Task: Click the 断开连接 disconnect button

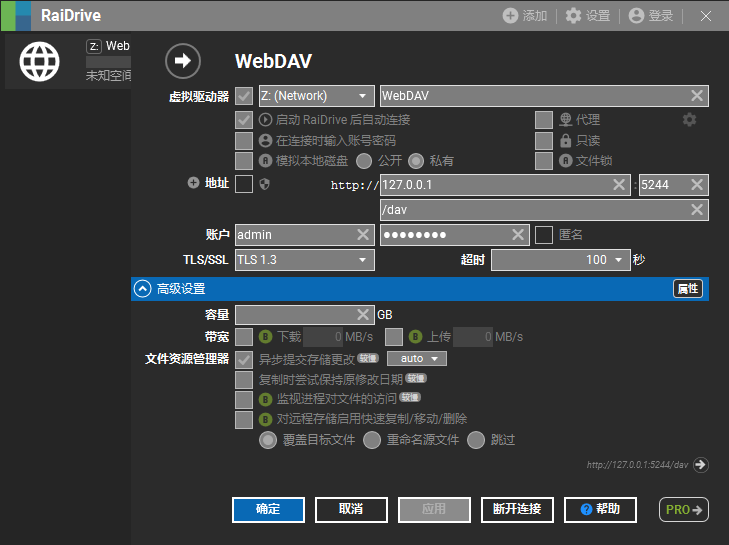Action: (x=517, y=510)
